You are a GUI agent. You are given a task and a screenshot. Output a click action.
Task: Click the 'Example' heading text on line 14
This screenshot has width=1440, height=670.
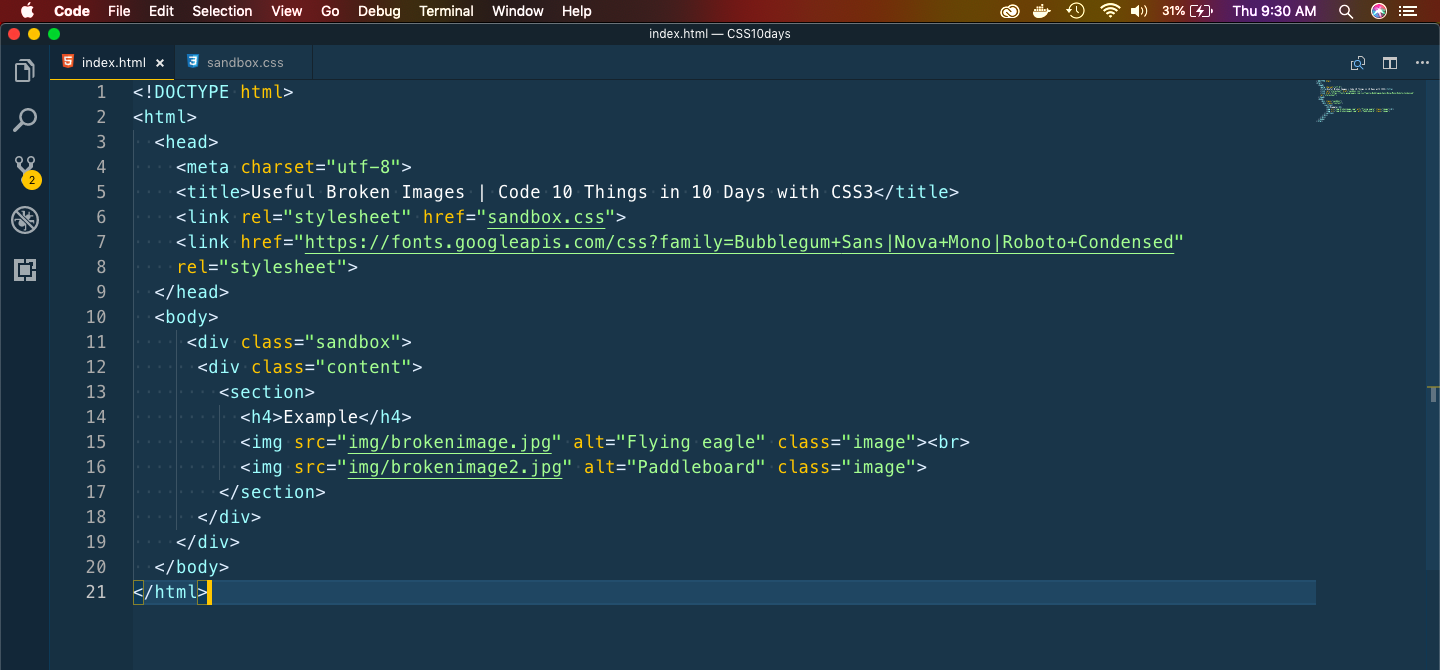321,417
